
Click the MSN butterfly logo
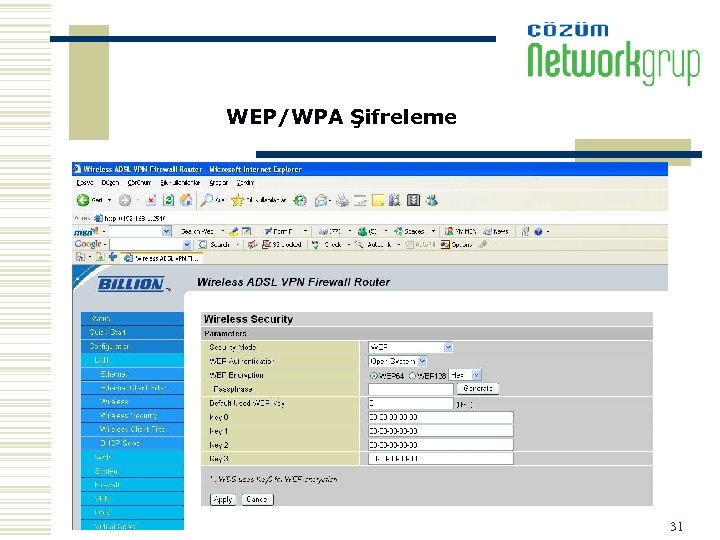coord(86,231)
